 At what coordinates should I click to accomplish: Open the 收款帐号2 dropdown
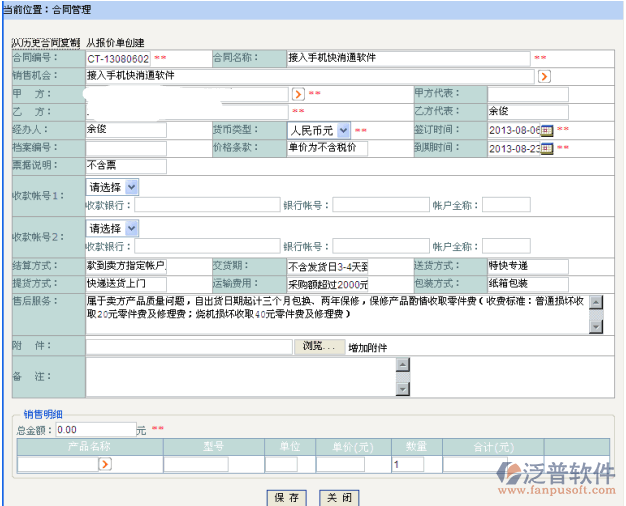coord(133,228)
